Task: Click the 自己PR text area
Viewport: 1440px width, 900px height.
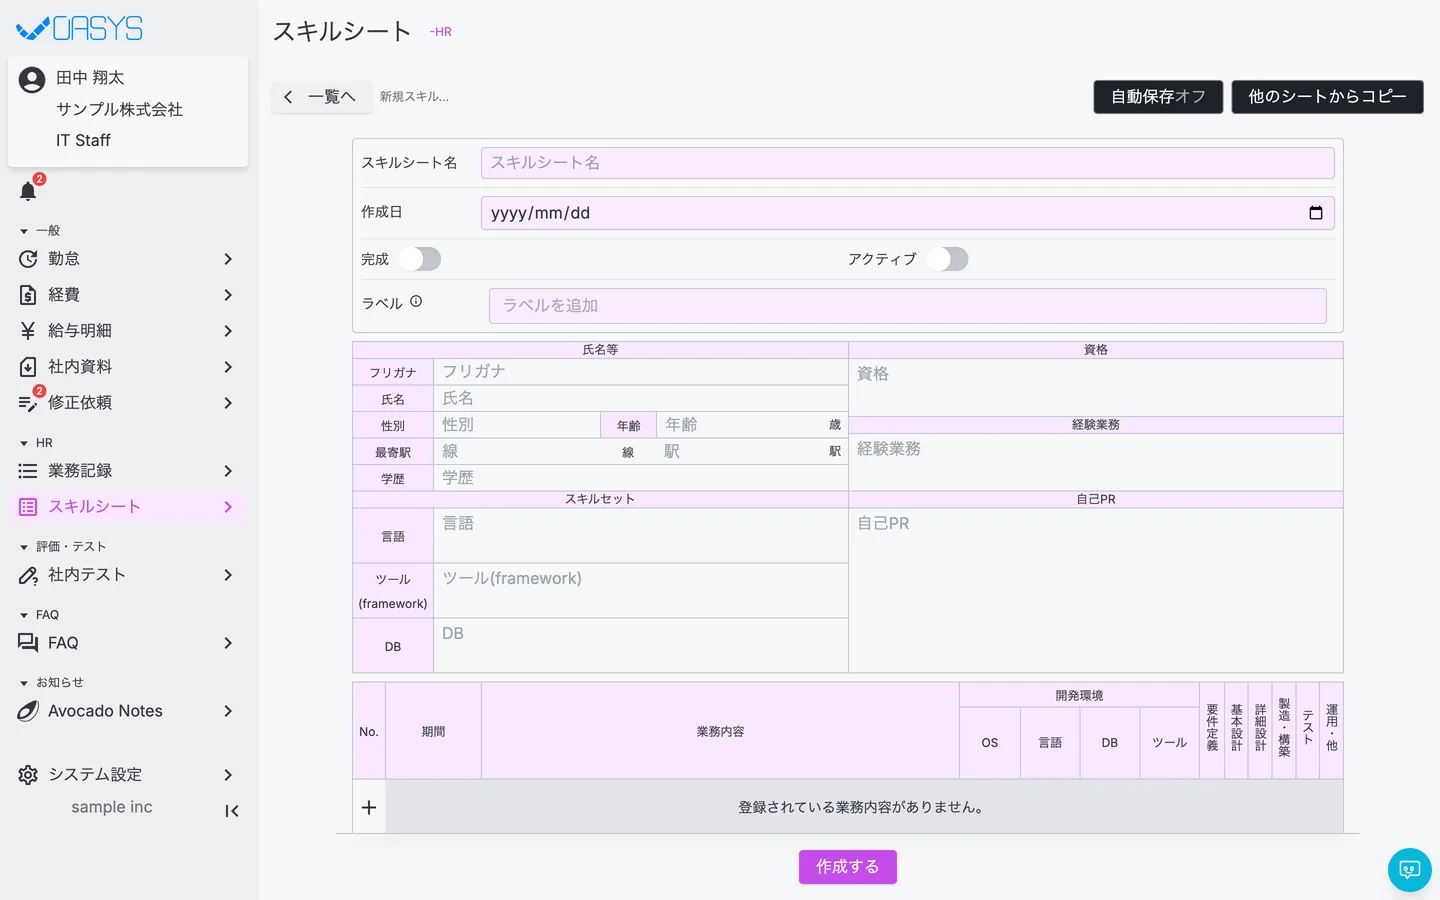Action: click(x=1096, y=590)
